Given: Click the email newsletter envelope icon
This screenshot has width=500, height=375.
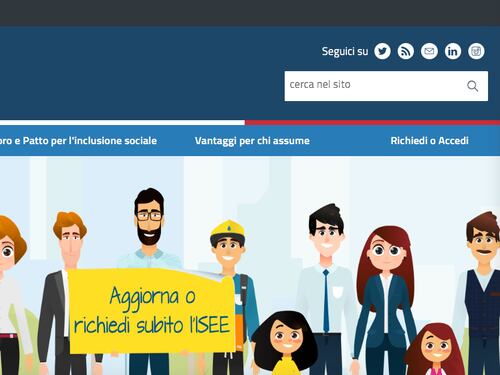Looking at the screenshot, I should pyautogui.click(x=429, y=51).
